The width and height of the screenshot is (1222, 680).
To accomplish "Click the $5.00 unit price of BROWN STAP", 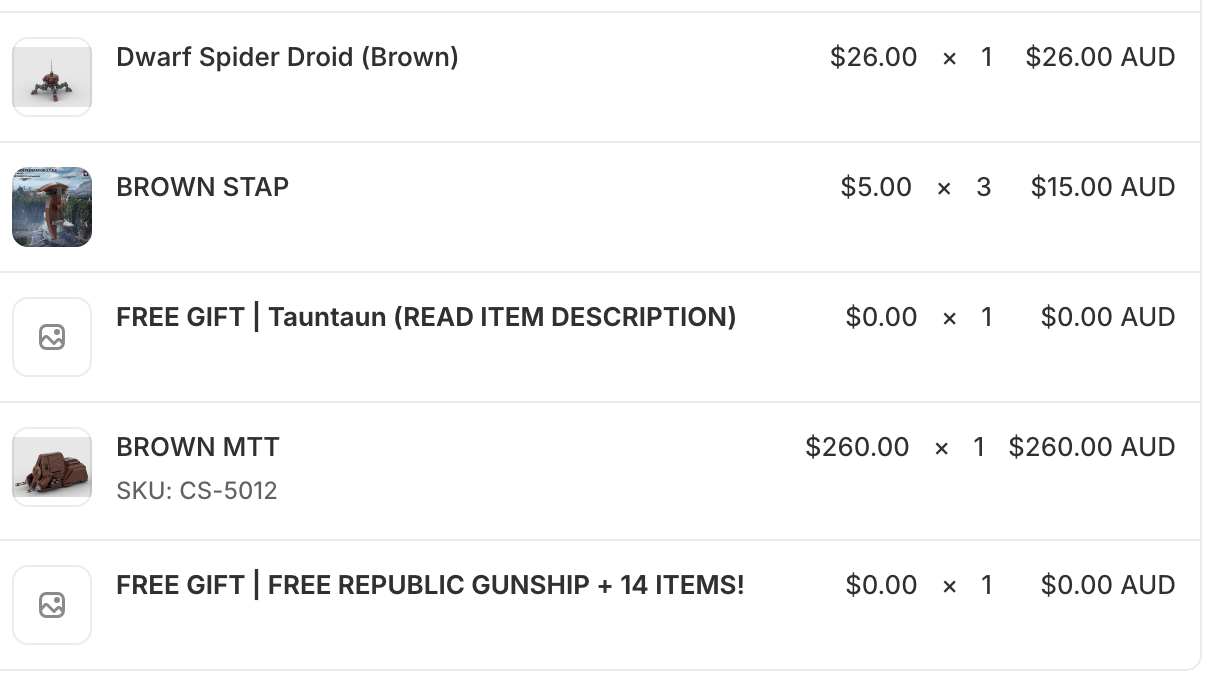I will [876, 187].
